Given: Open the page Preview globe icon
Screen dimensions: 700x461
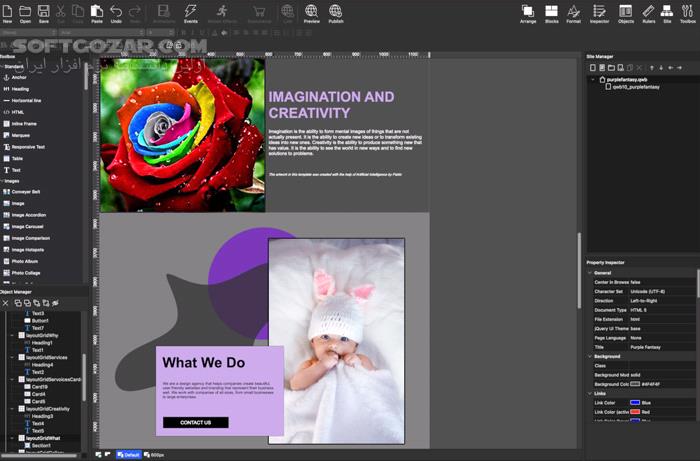Looking at the screenshot, I should coord(311,13).
